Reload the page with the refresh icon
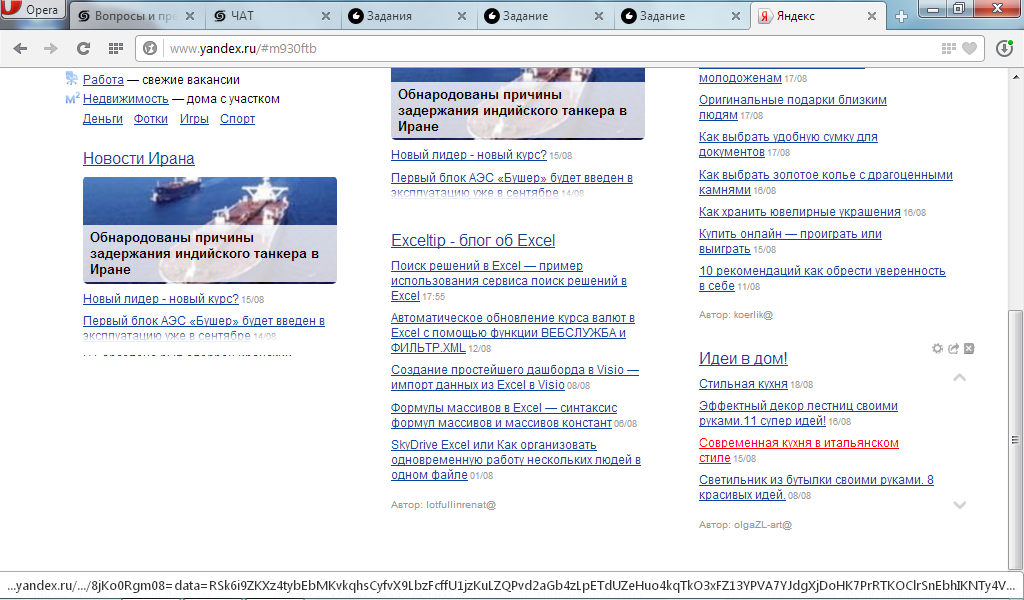The height and width of the screenshot is (600, 1024). pyautogui.click(x=83, y=48)
